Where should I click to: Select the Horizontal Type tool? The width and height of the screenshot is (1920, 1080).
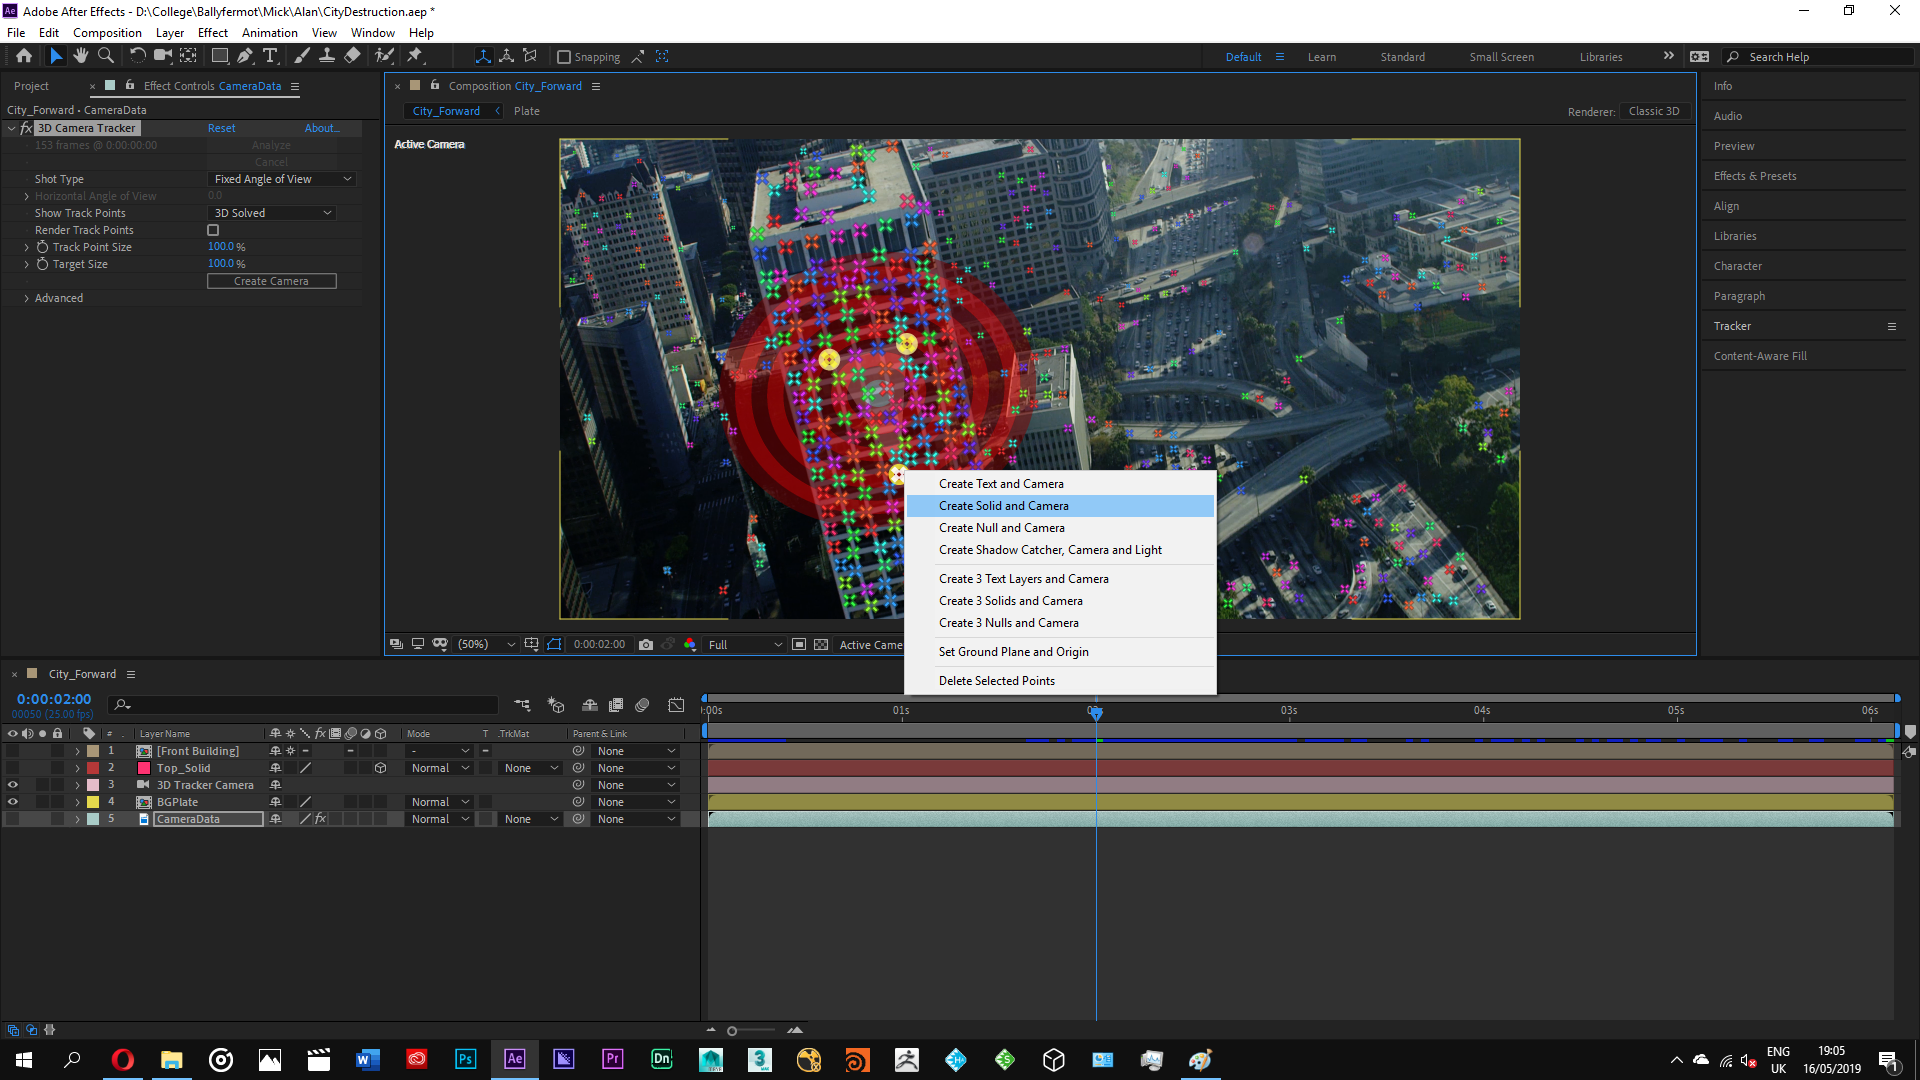point(270,56)
